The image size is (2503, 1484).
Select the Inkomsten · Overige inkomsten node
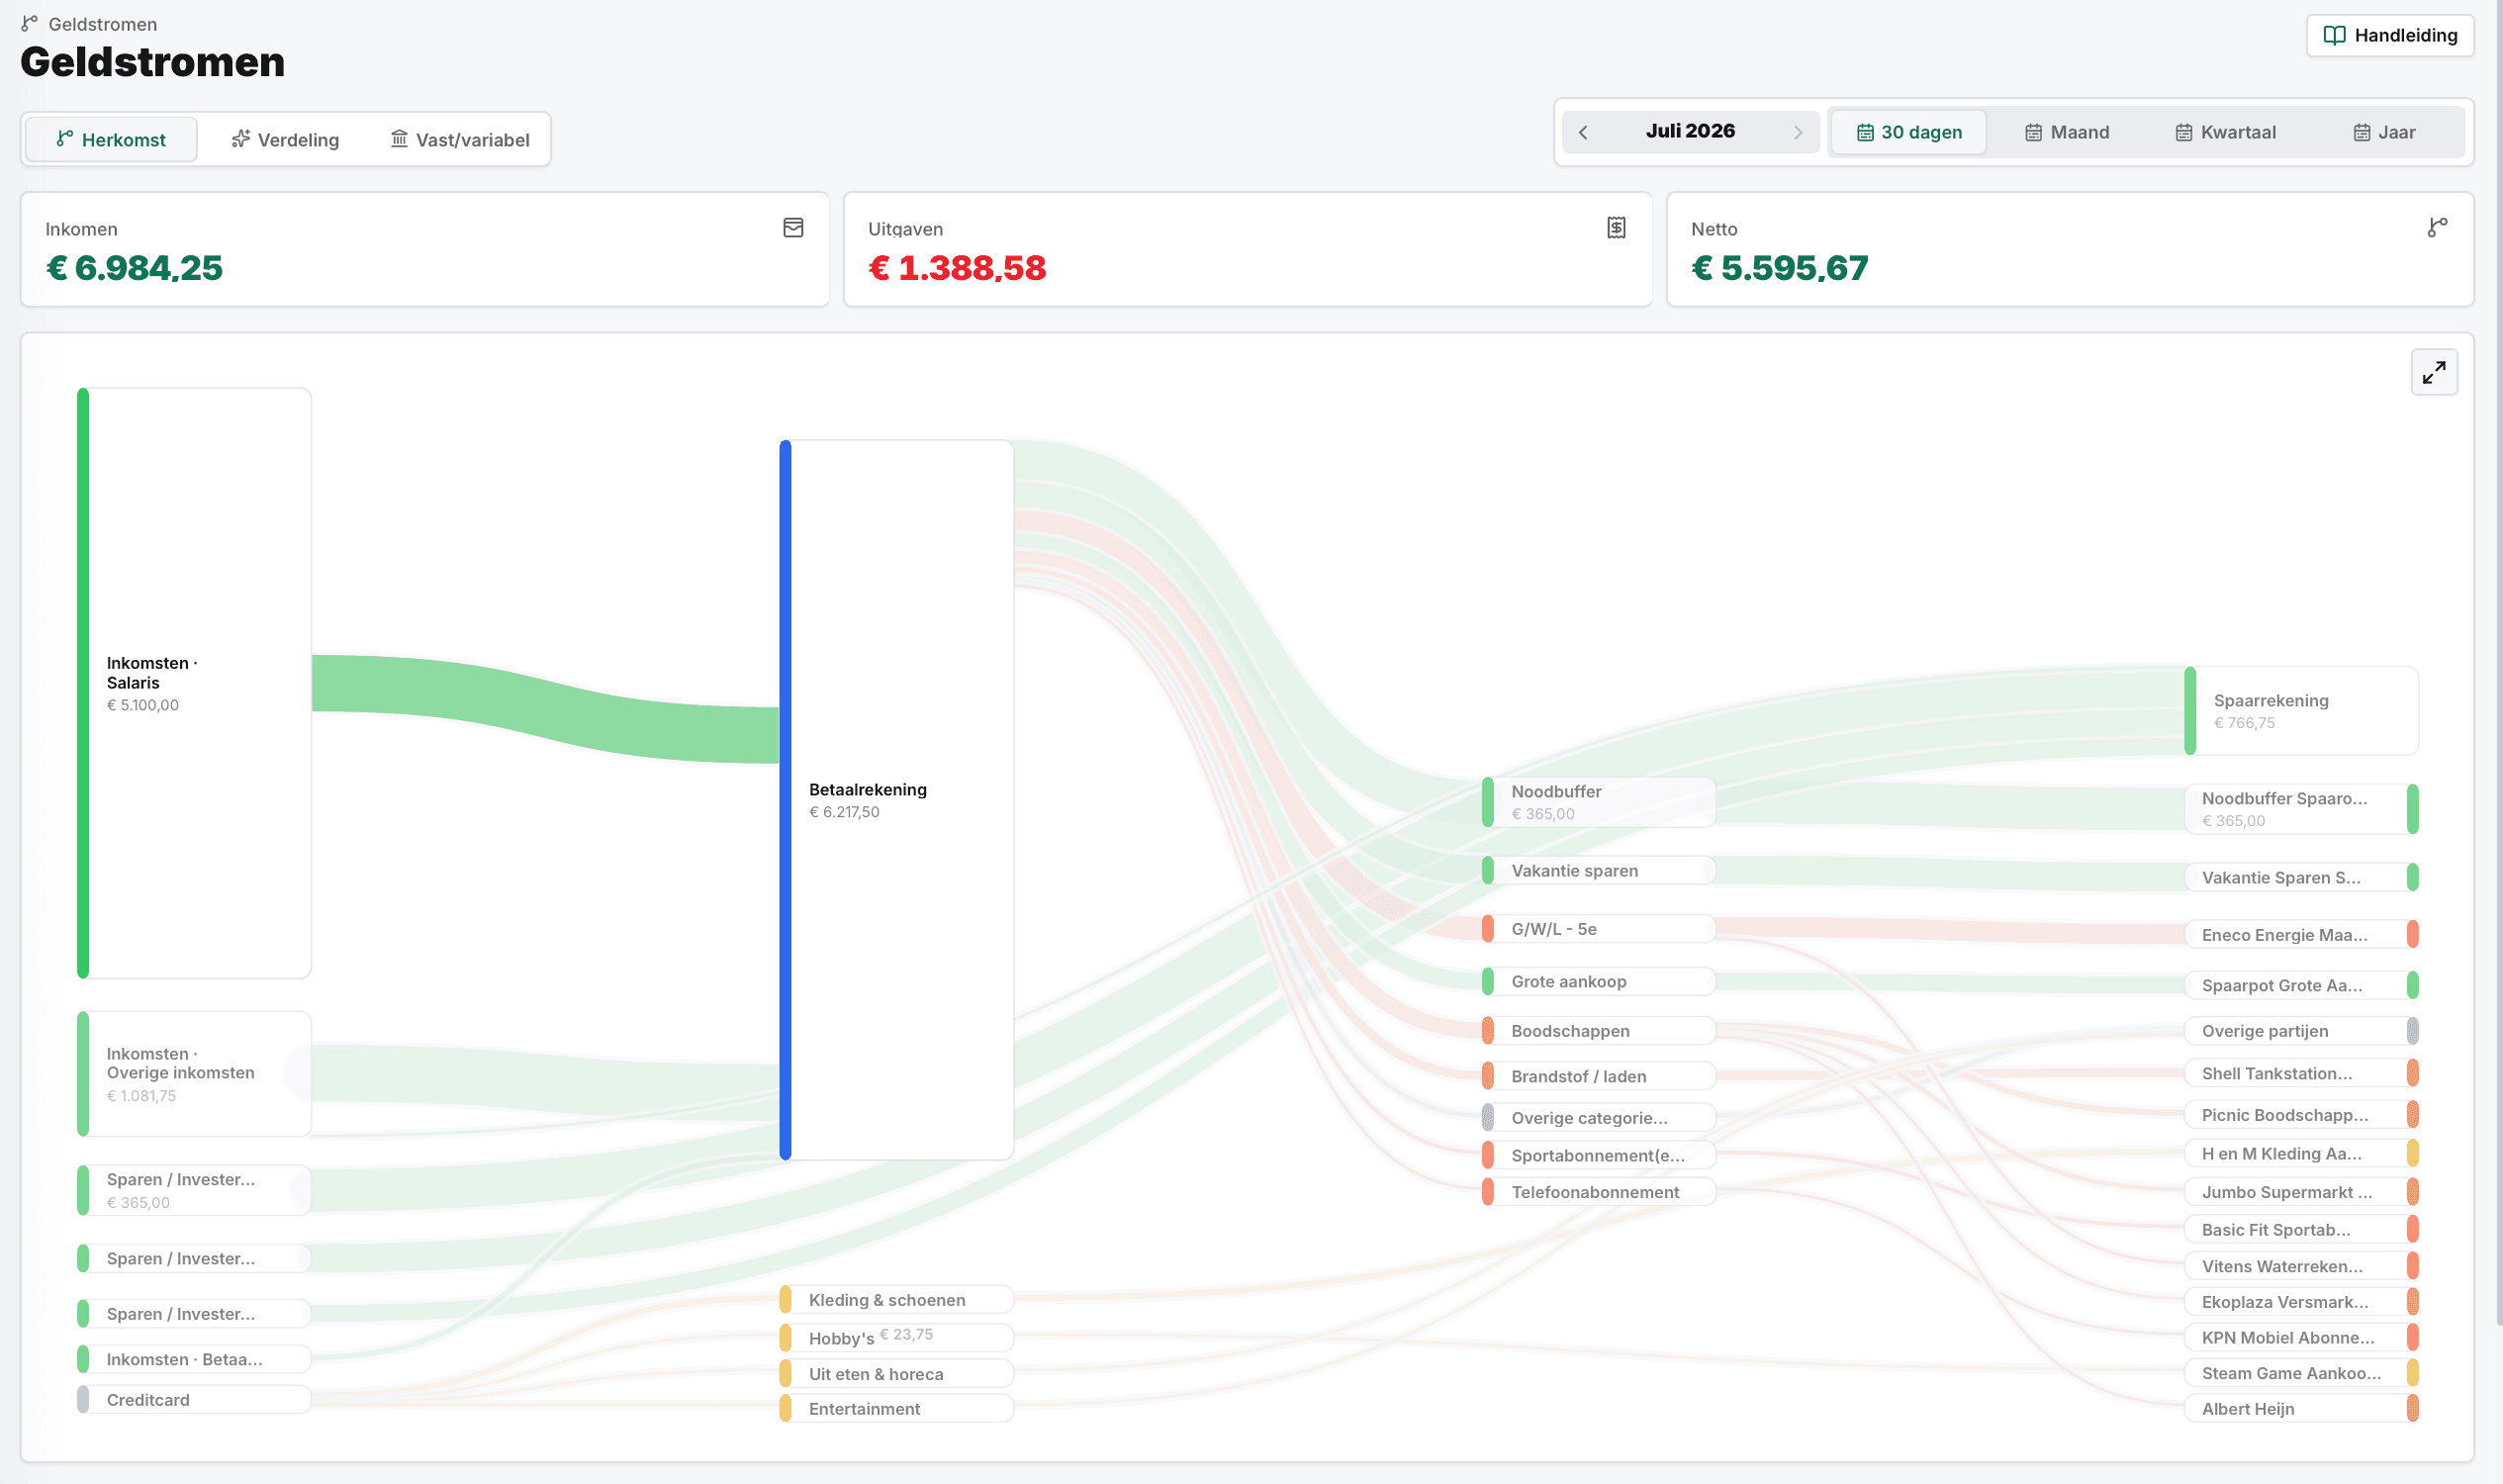pos(194,1073)
